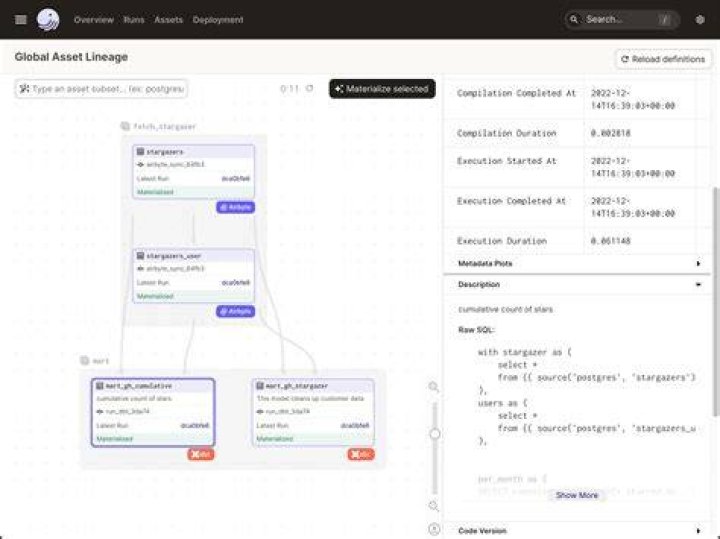This screenshot has height=539, width=720.
Task: Click the Airbyte badge under stargazers_user
Action: (235, 311)
